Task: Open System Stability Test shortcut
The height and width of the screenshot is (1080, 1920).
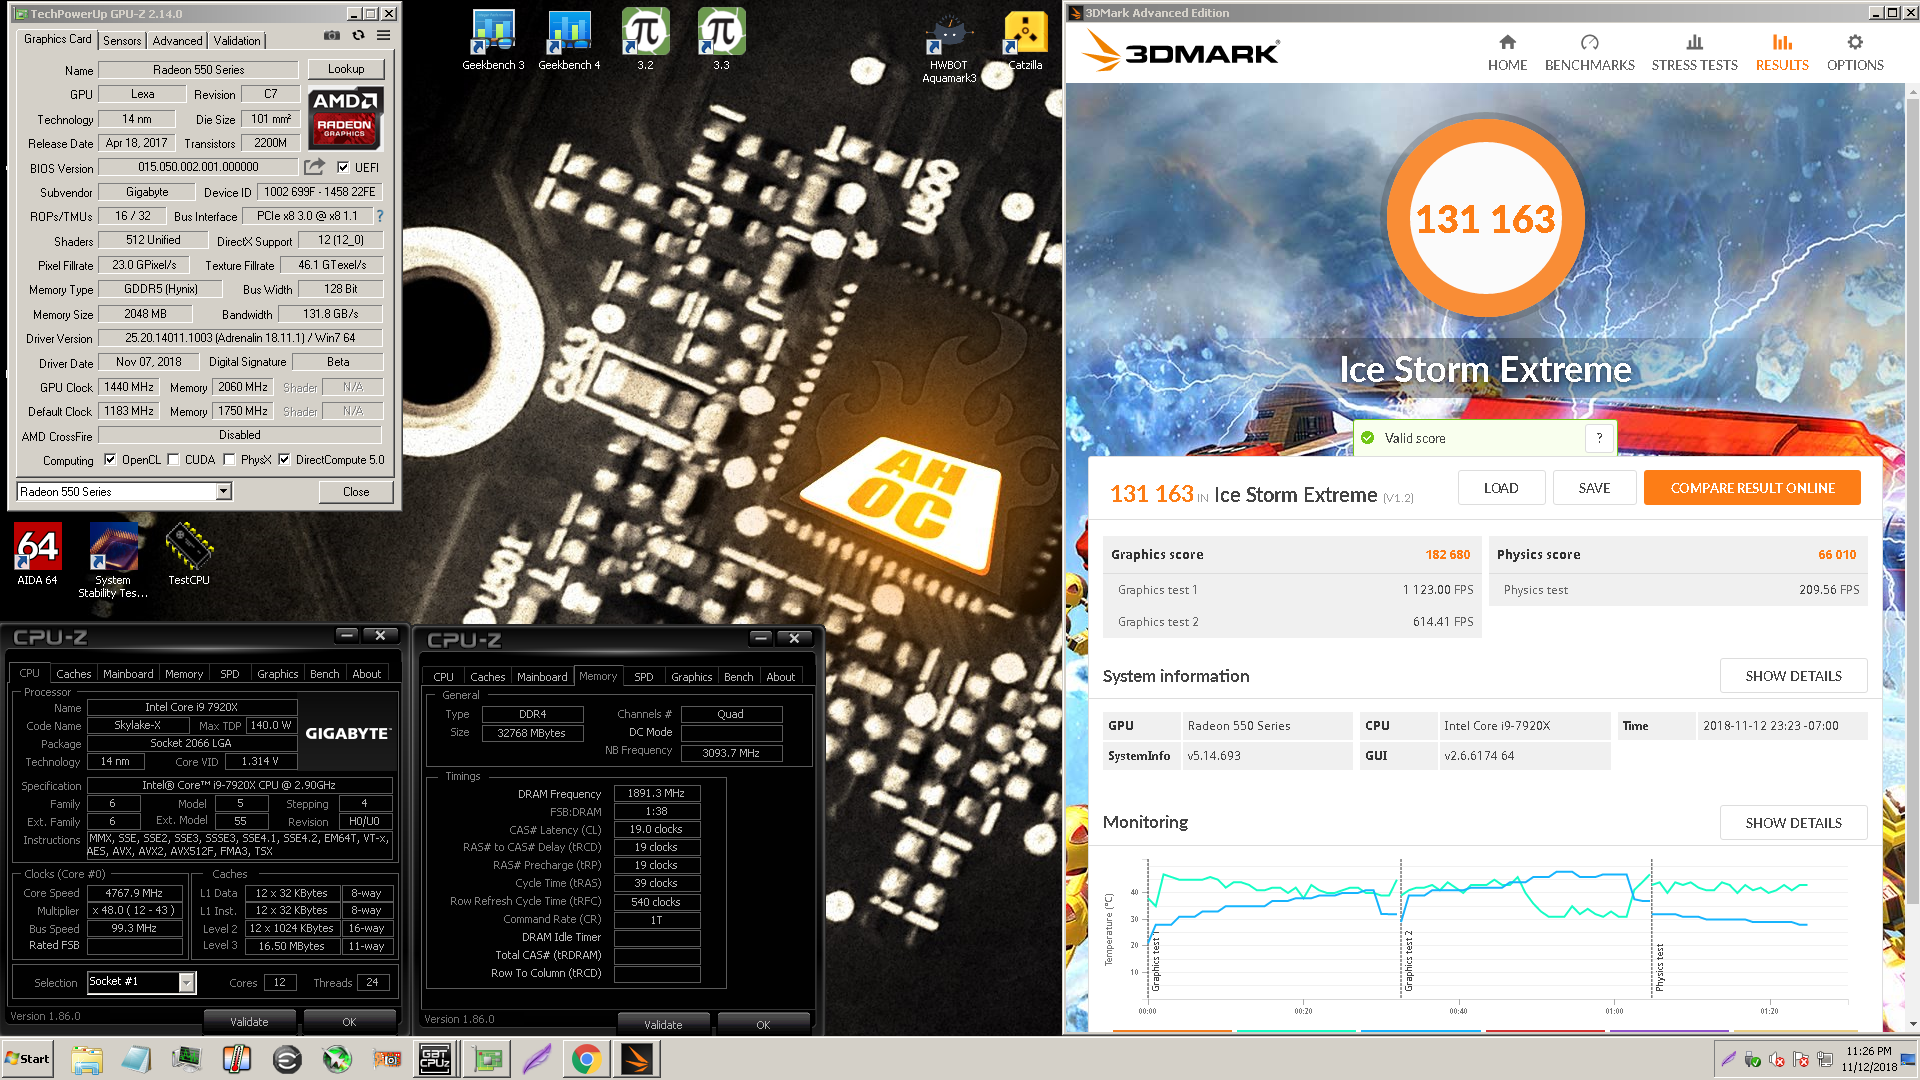Action: (113, 560)
